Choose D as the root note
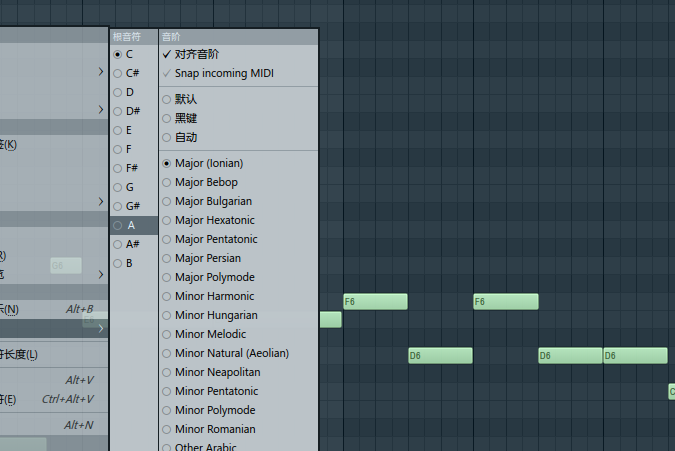 (134, 92)
